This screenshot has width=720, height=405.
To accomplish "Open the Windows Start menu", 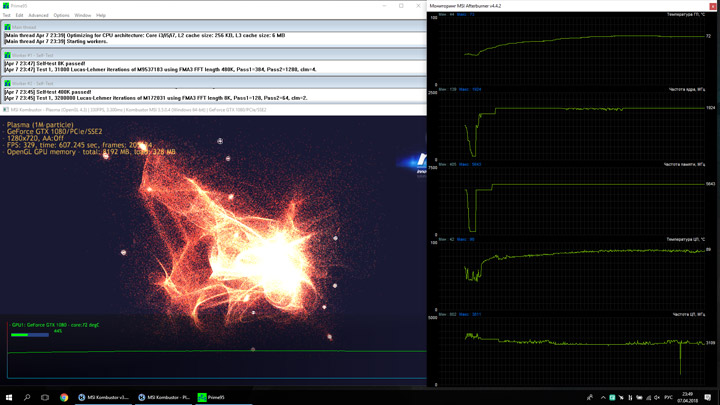I will pyautogui.click(x=9, y=397).
